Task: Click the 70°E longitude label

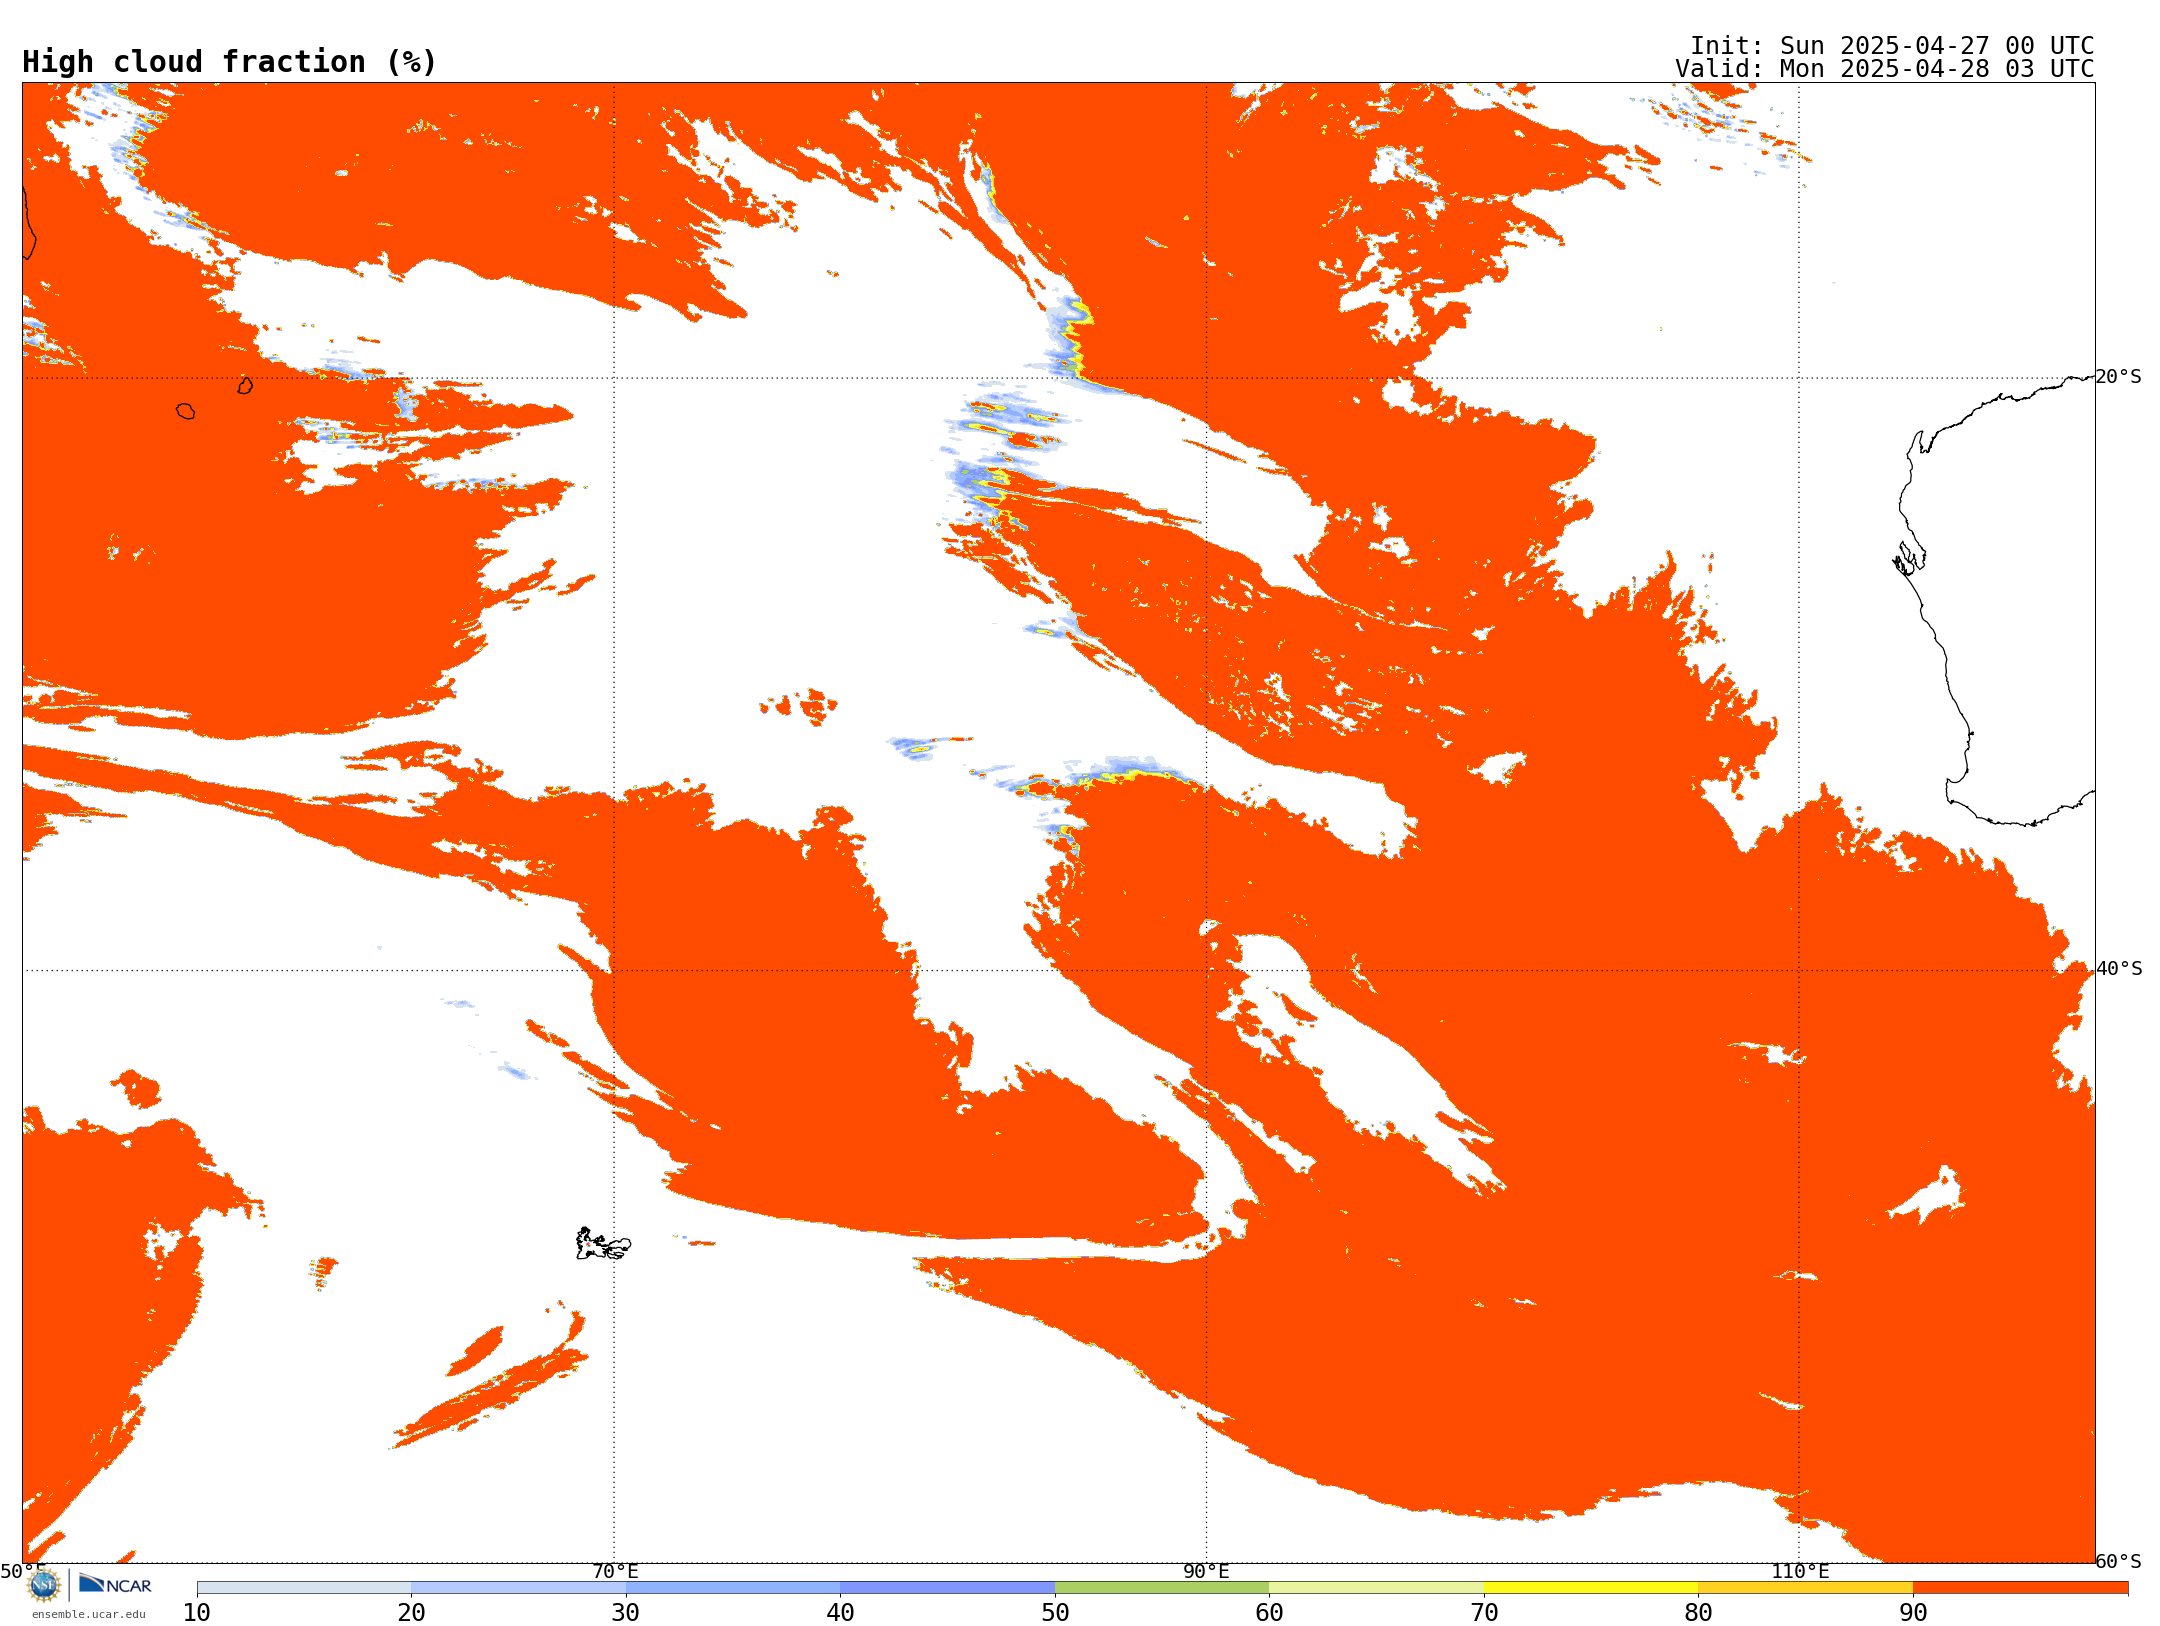Action: click(x=615, y=1571)
